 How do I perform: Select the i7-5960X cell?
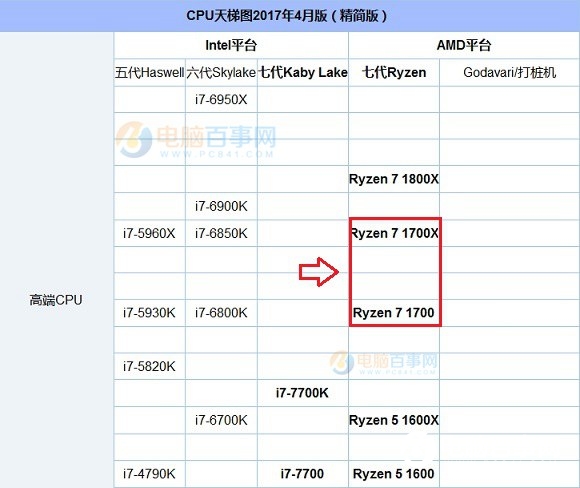149,233
